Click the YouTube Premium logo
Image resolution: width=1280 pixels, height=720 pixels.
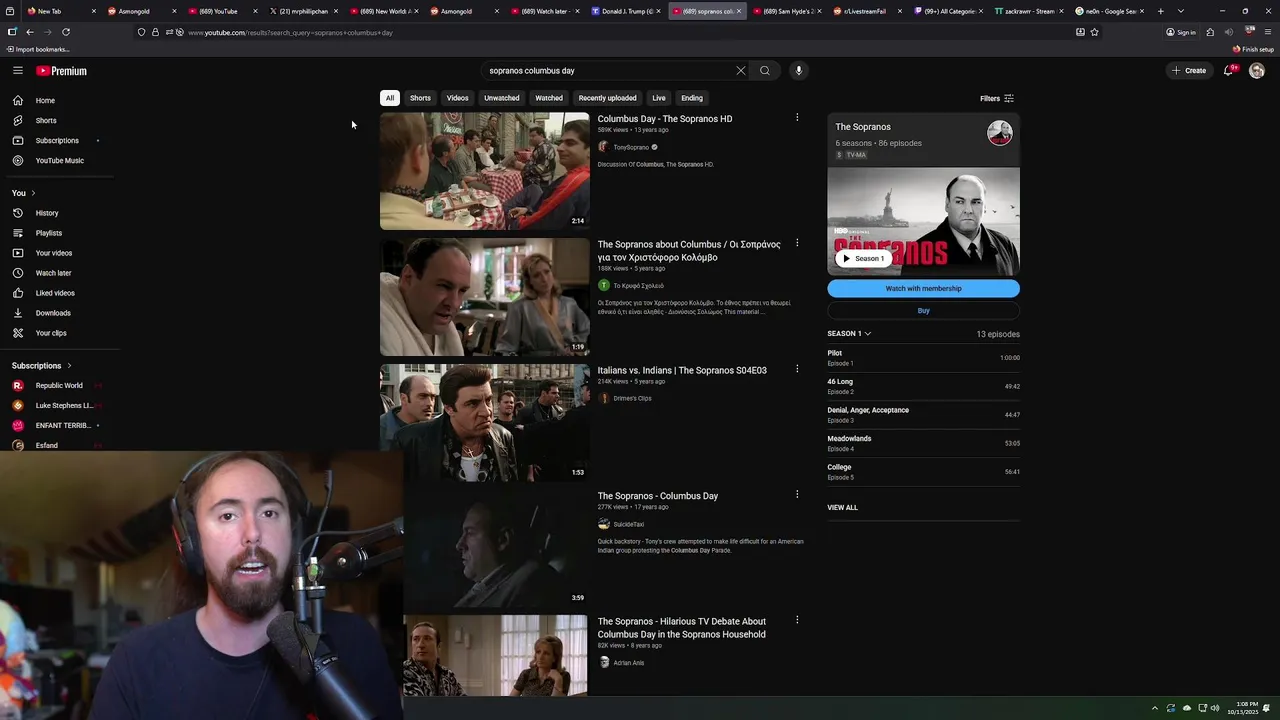click(62, 71)
